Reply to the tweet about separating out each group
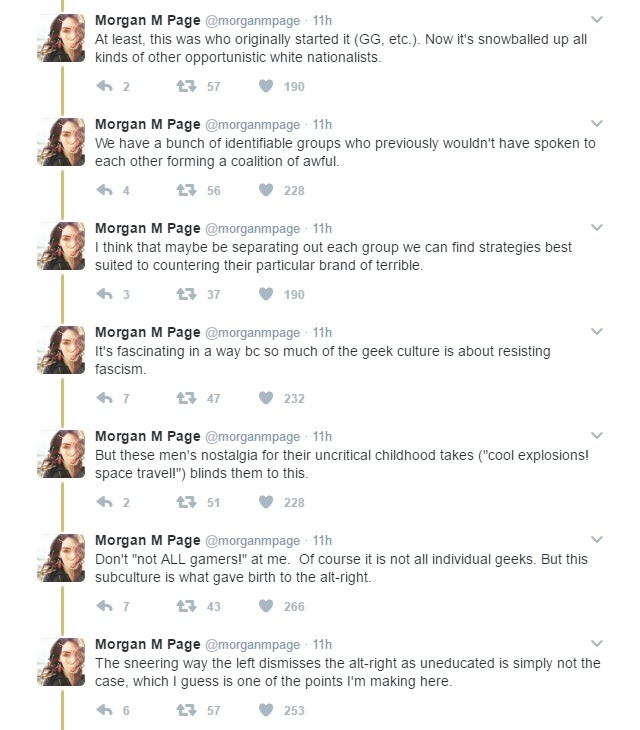 click(104, 295)
